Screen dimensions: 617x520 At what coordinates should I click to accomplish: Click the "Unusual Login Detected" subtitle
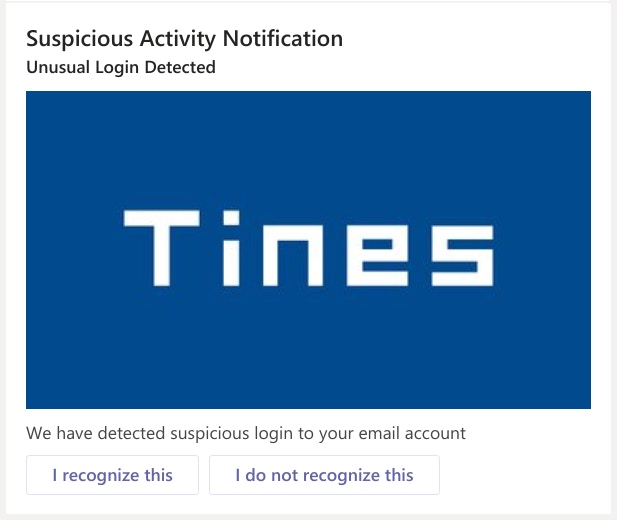pos(120,68)
